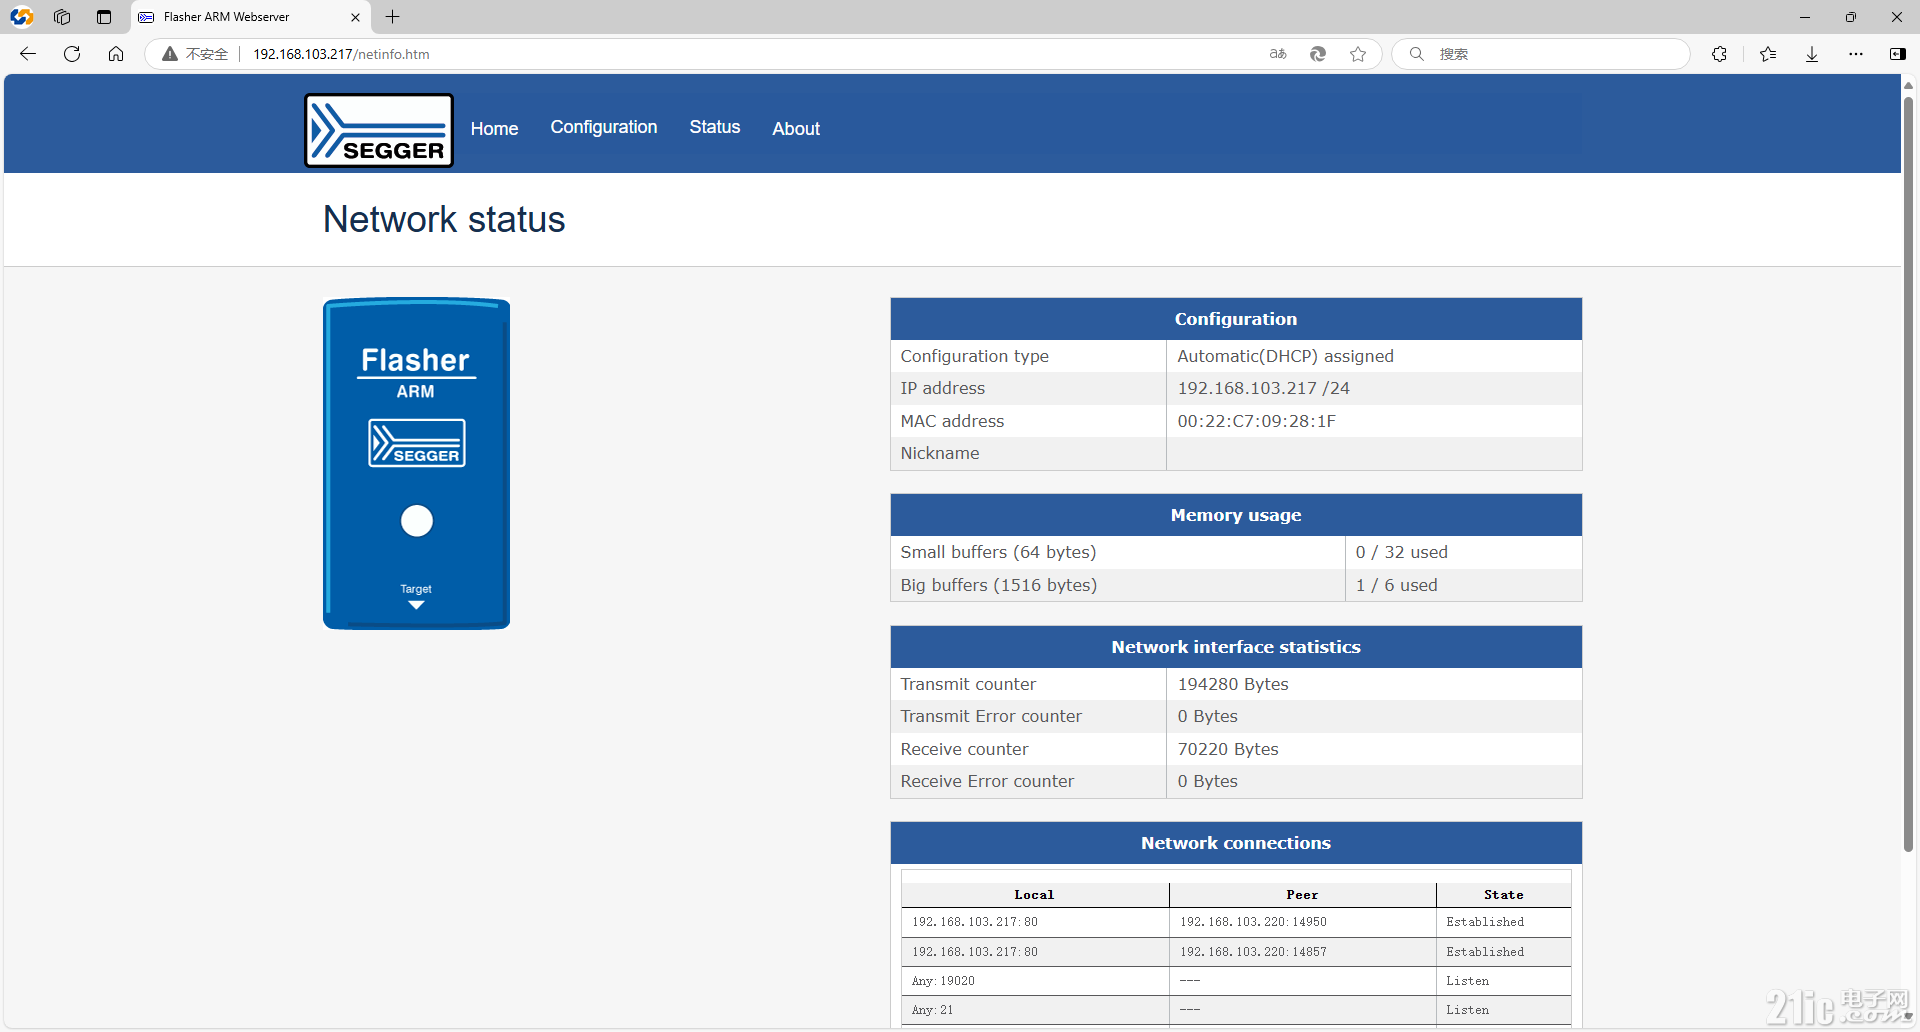Bookmark page with star icon
The image size is (1920, 1032).
1358,54
